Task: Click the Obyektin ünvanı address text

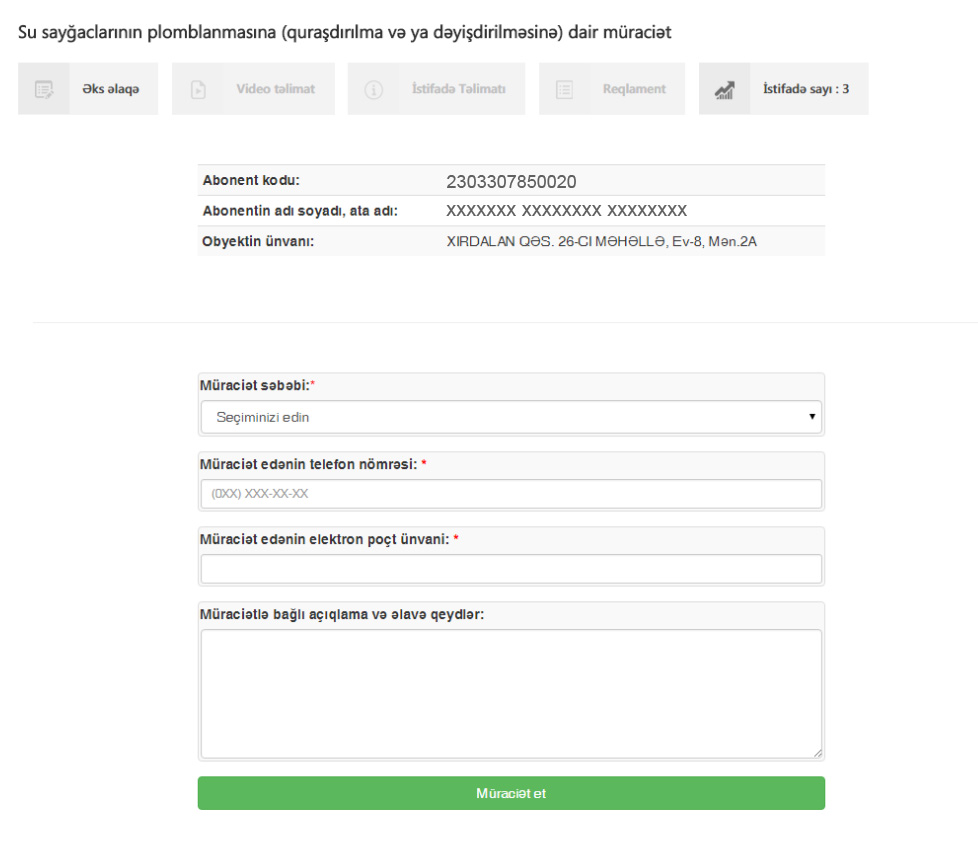Action: click(601, 241)
